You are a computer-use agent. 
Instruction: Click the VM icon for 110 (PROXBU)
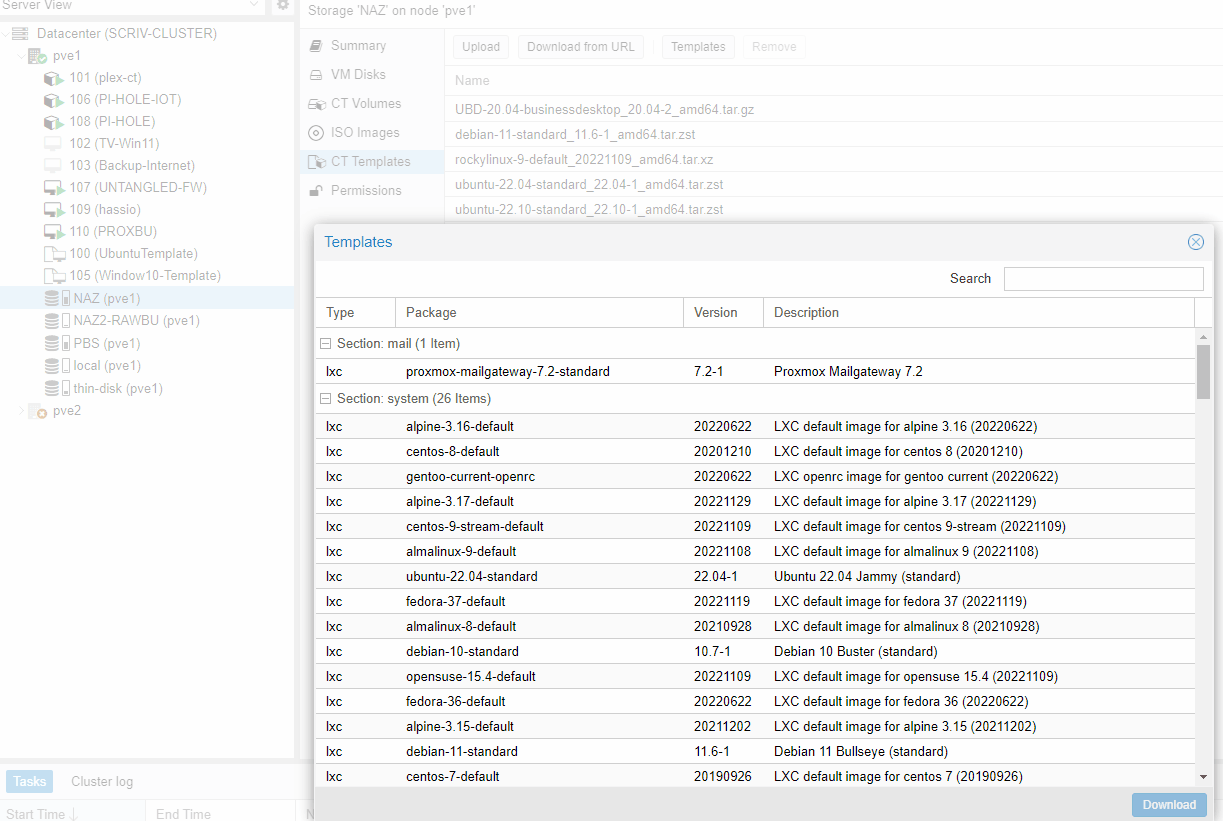click(x=53, y=232)
